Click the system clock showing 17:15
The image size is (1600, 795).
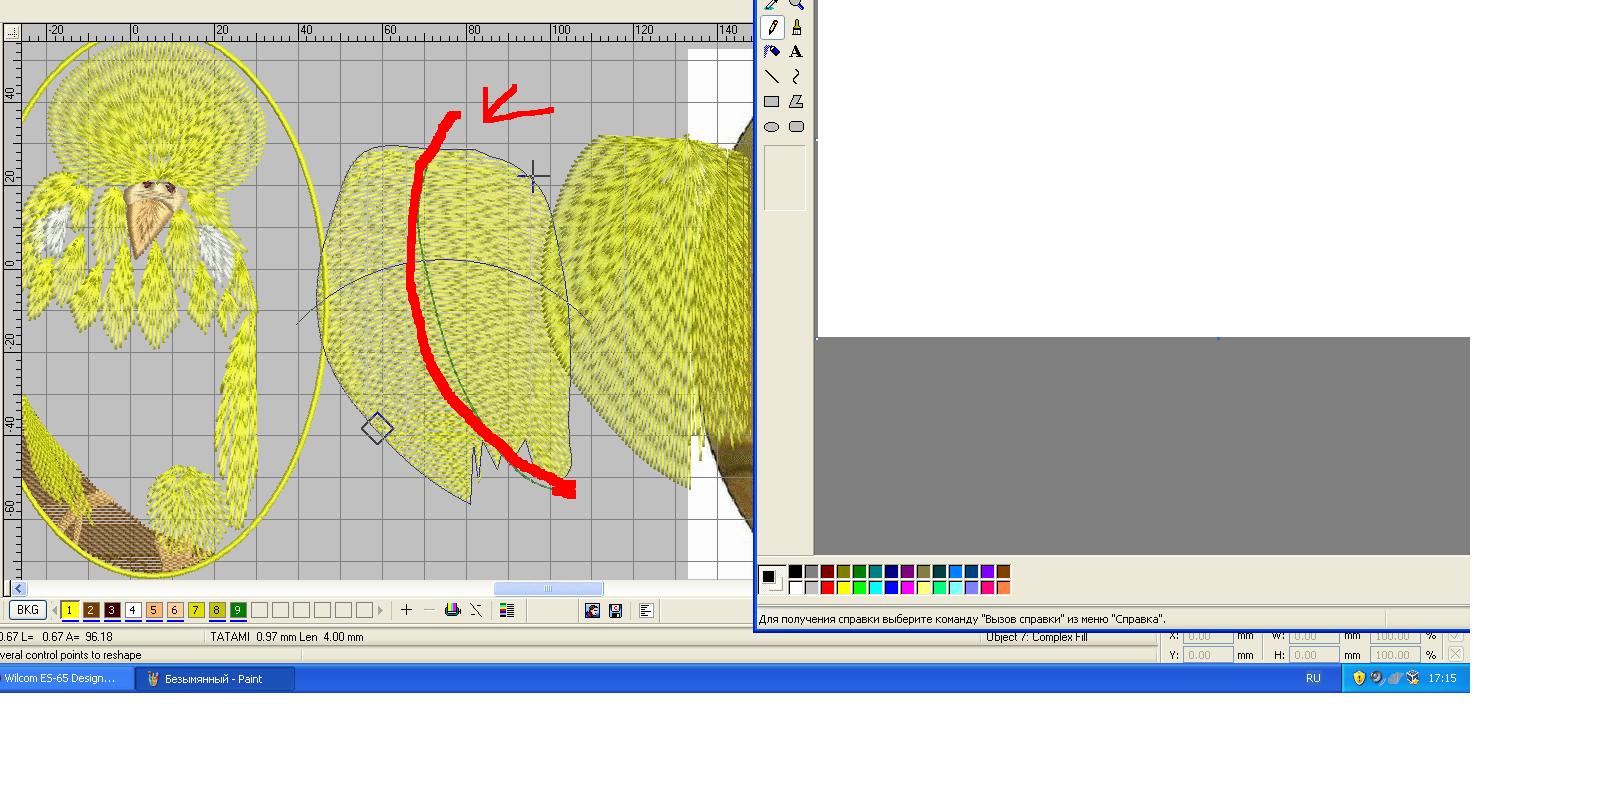click(1442, 678)
